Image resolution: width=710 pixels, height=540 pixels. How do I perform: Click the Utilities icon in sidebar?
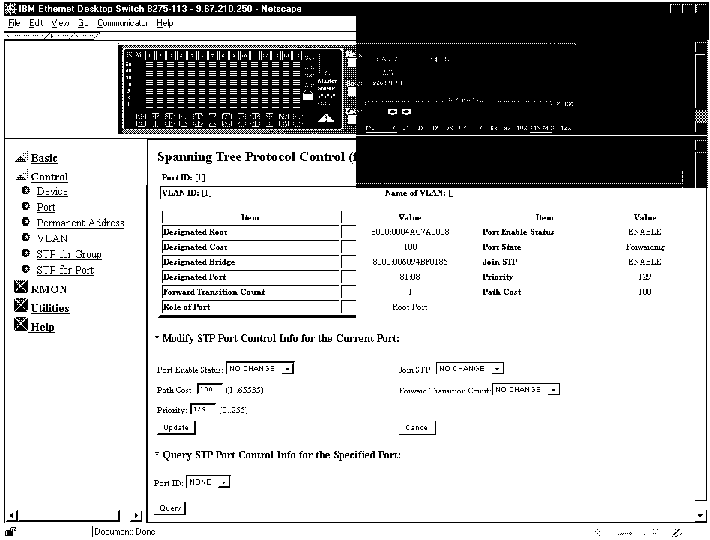(22, 308)
